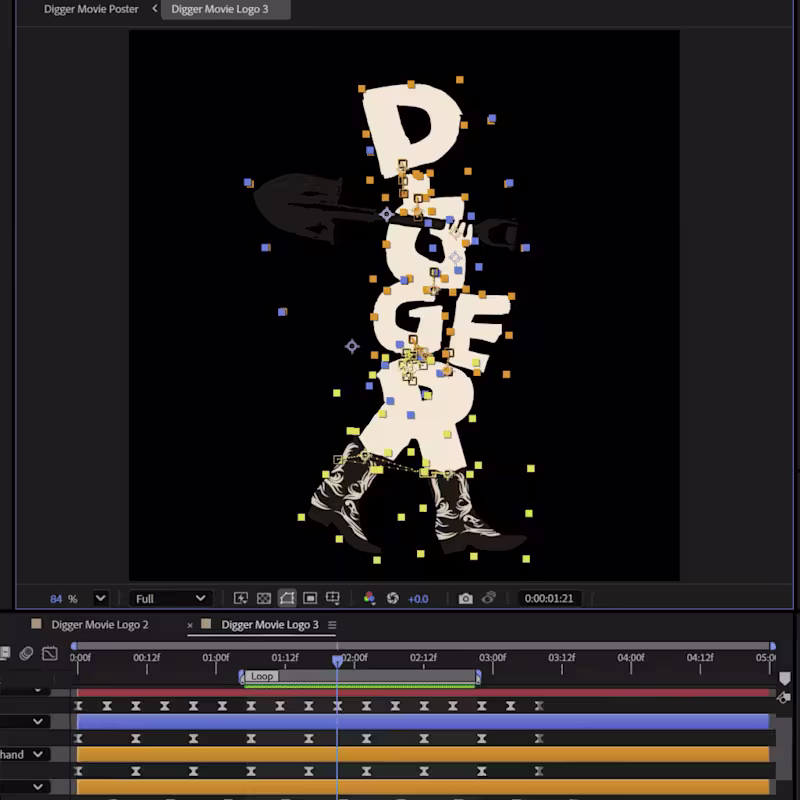
Task: Click 02:12f on the time ruler
Action: [423, 657]
